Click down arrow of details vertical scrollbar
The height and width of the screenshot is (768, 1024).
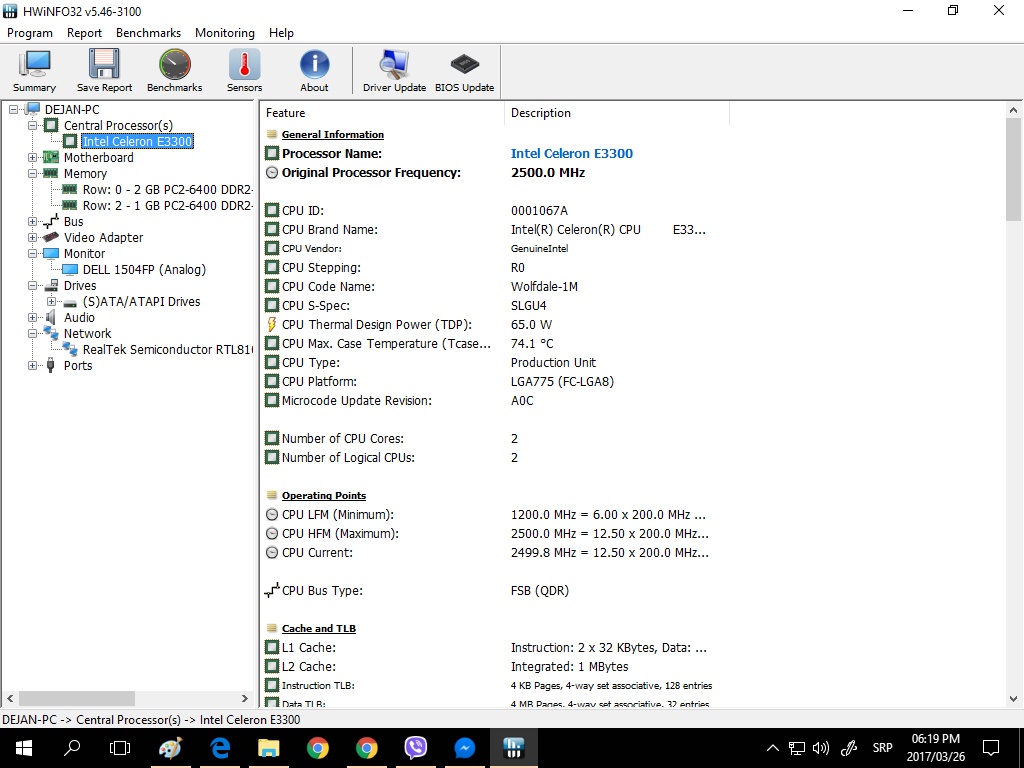1013,699
